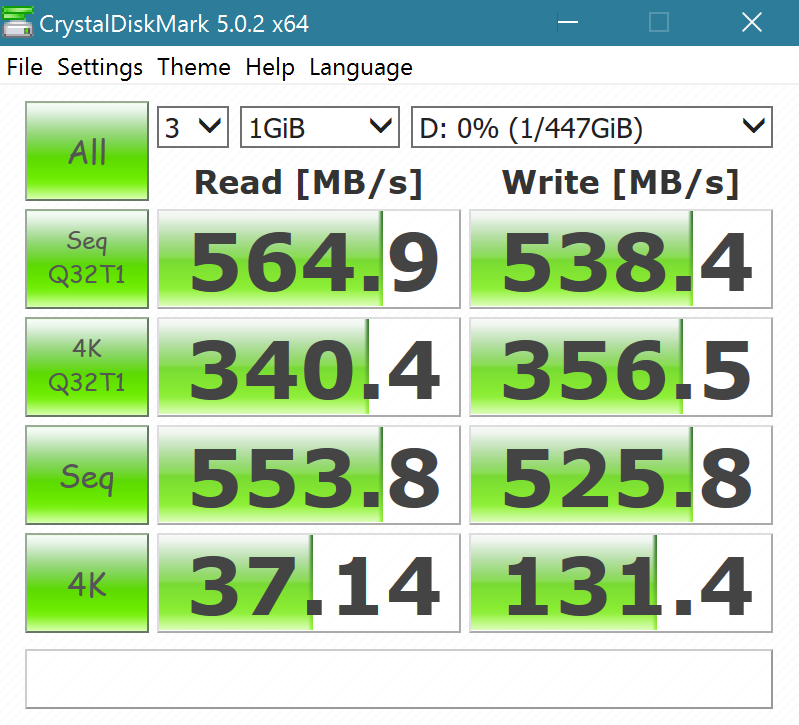Viewport: 799px width, 725px height.
Task: Select the 525.8 Seq write result
Action: click(621, 475)
